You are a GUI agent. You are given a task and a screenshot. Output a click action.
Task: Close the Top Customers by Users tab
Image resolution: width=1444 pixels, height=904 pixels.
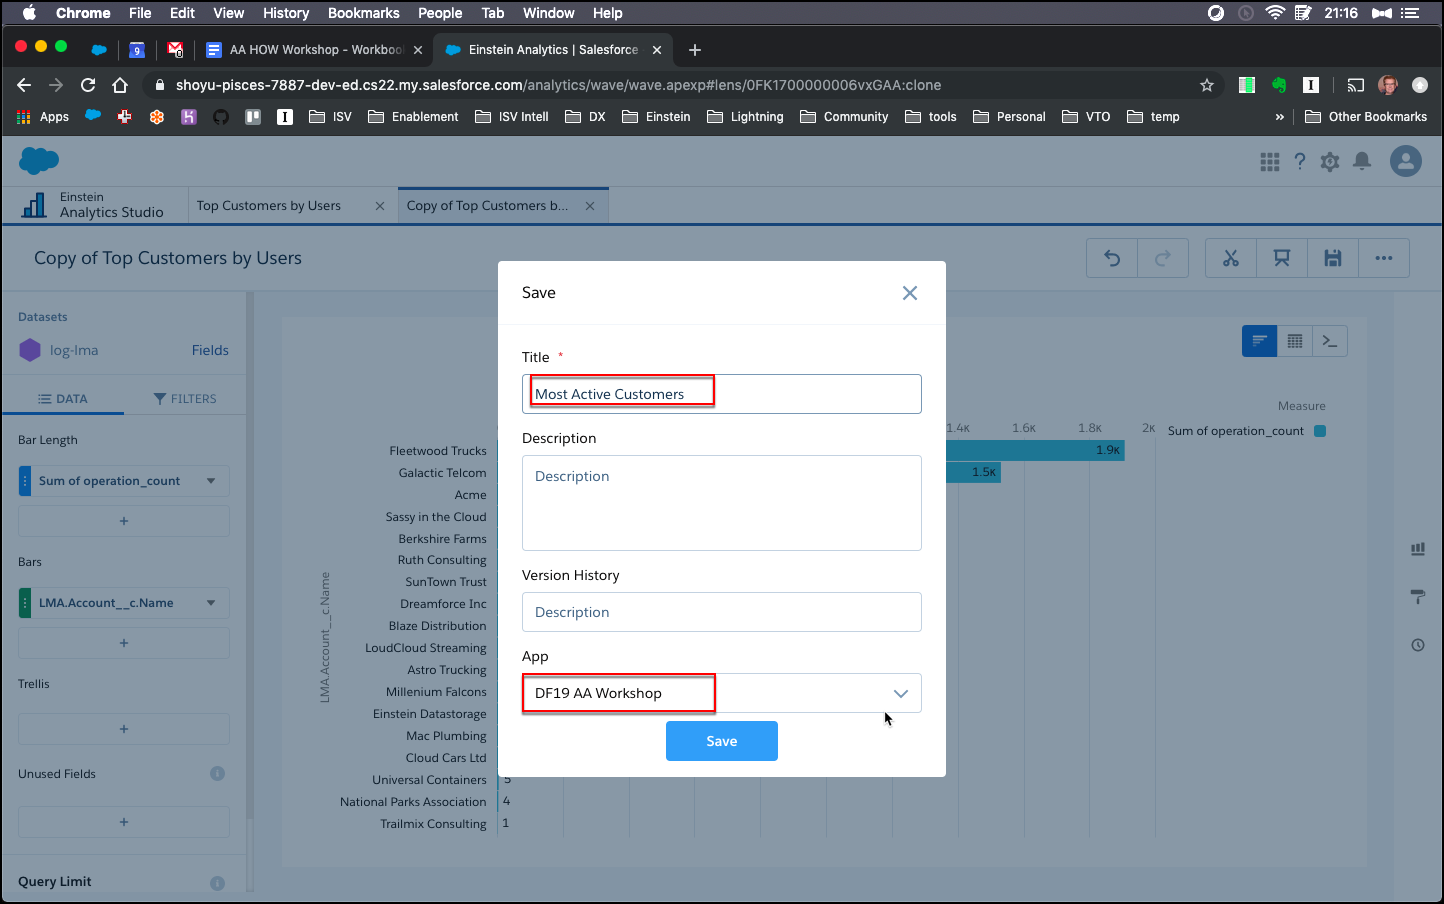point(380,206)
